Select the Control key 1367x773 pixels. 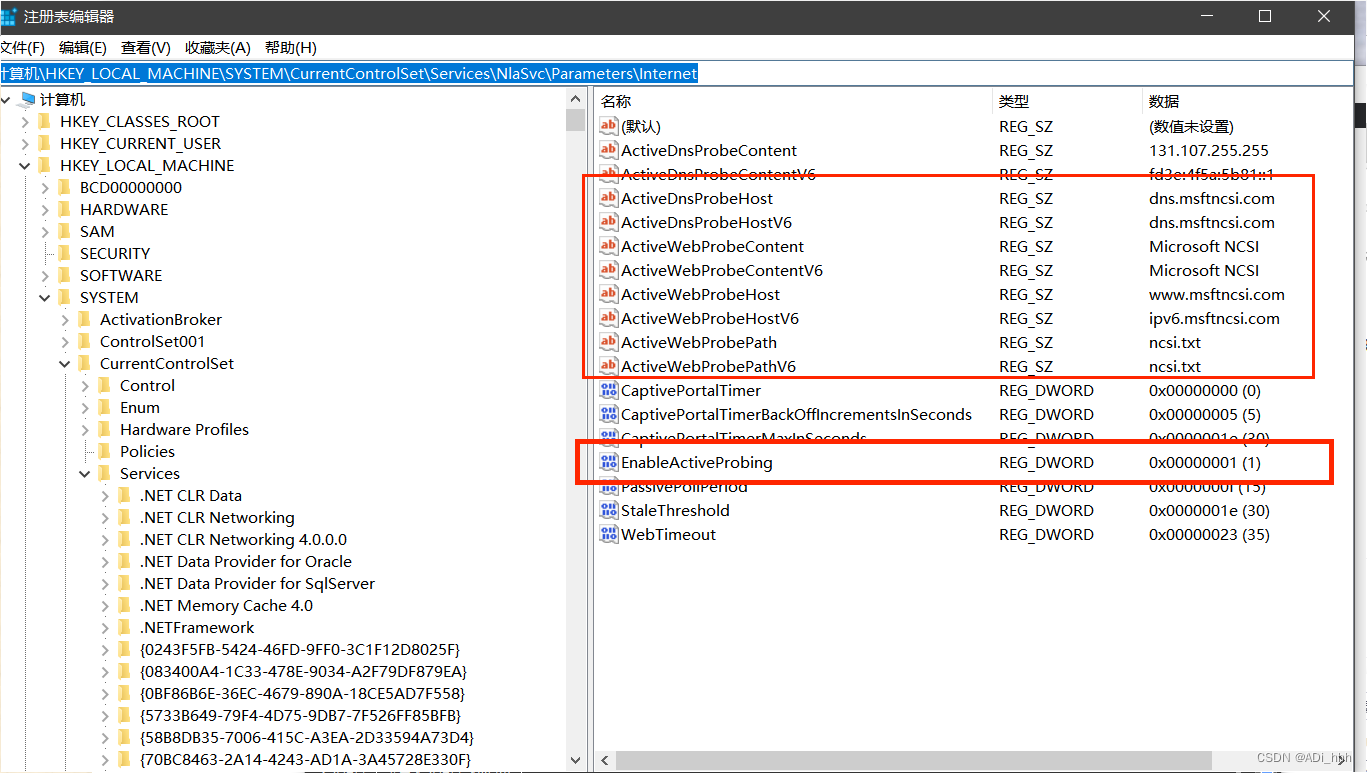point(147,385)
